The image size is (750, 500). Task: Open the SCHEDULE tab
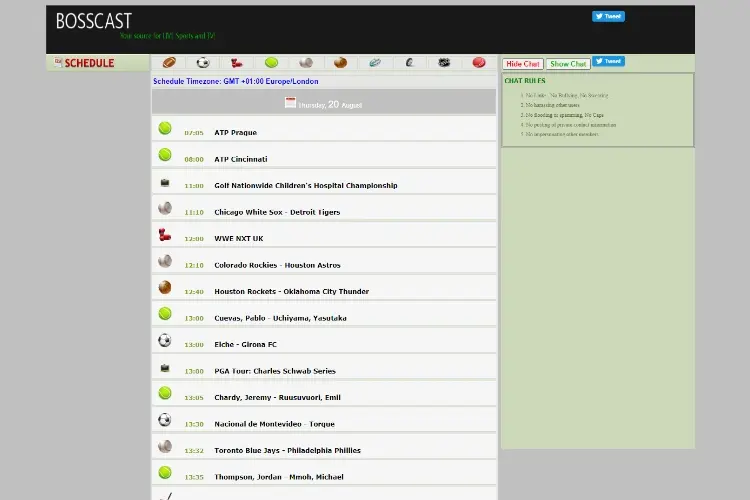pos(98,63)
